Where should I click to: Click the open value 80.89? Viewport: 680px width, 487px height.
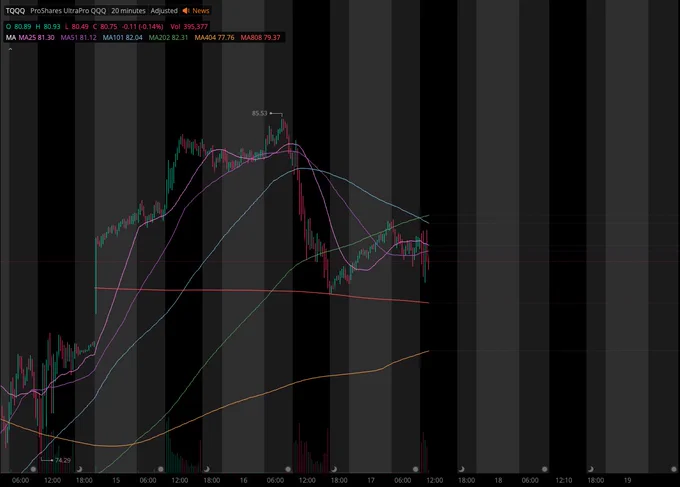23,26
